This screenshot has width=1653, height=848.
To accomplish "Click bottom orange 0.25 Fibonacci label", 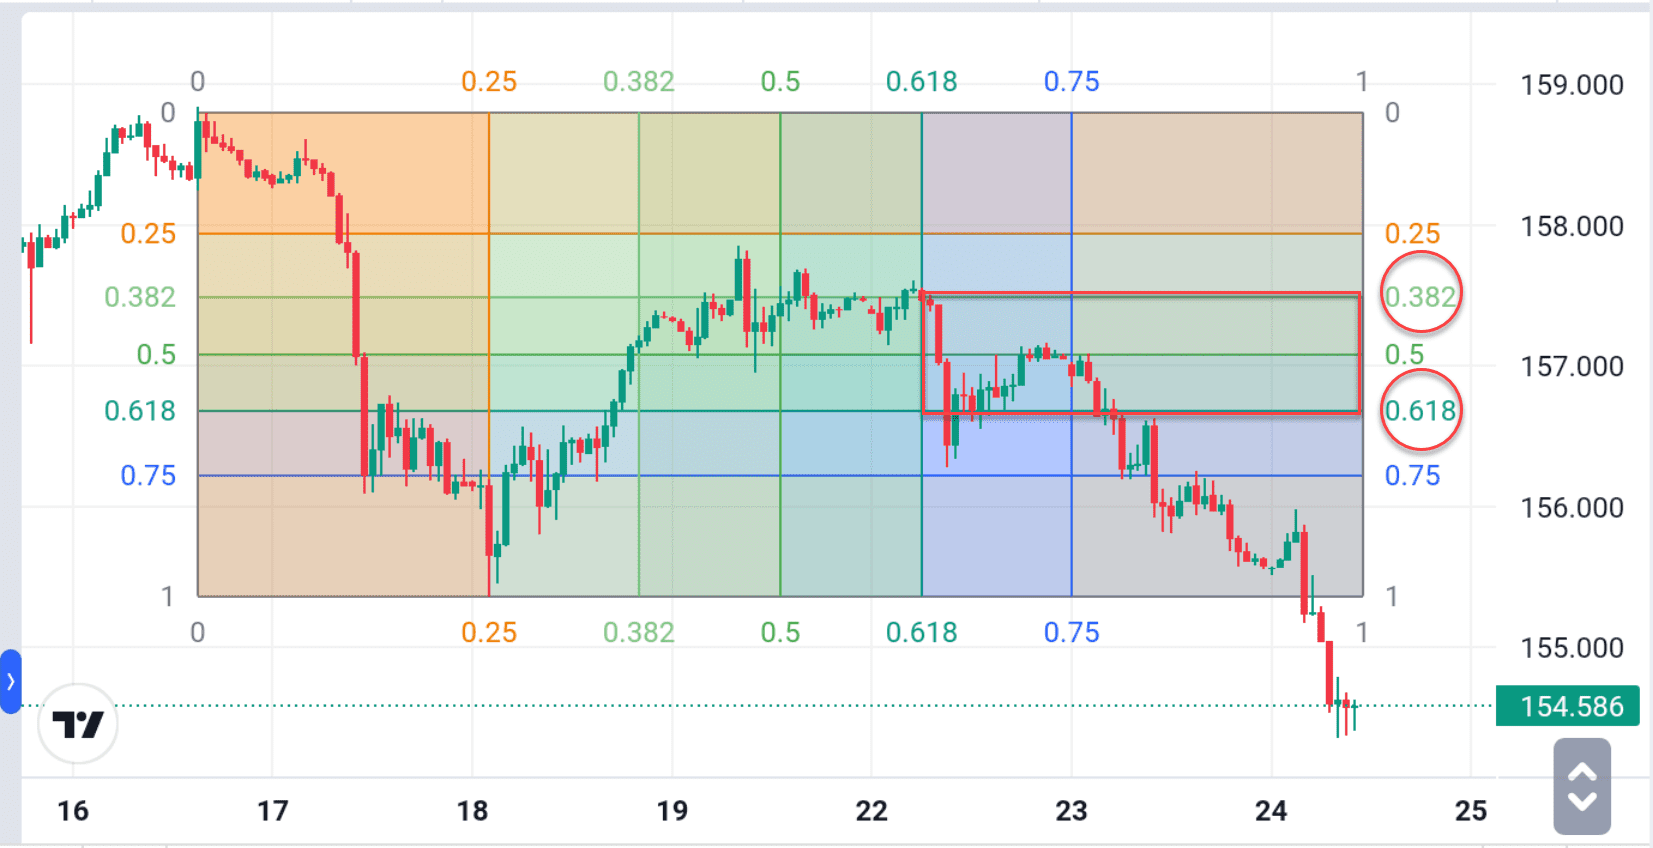I will pyautogui.click(x=489, y=632).
